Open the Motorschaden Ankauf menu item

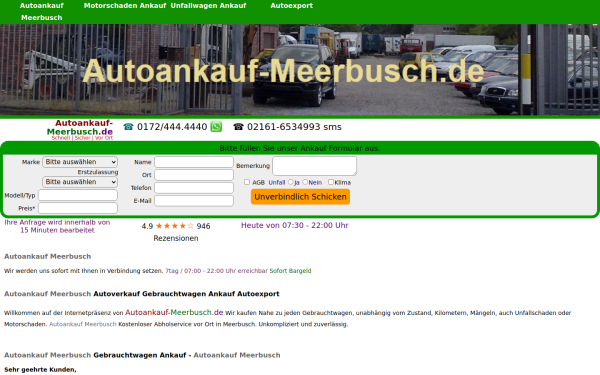(x=125, y=6)
